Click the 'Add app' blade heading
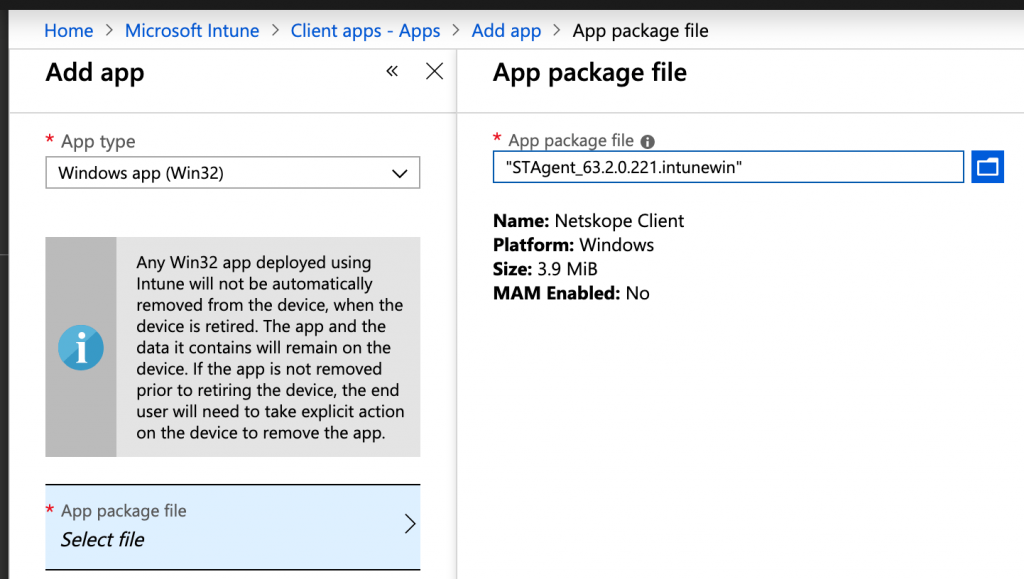Image resolution: width=1024 pixels, height=579 pixels. point(95,73)
